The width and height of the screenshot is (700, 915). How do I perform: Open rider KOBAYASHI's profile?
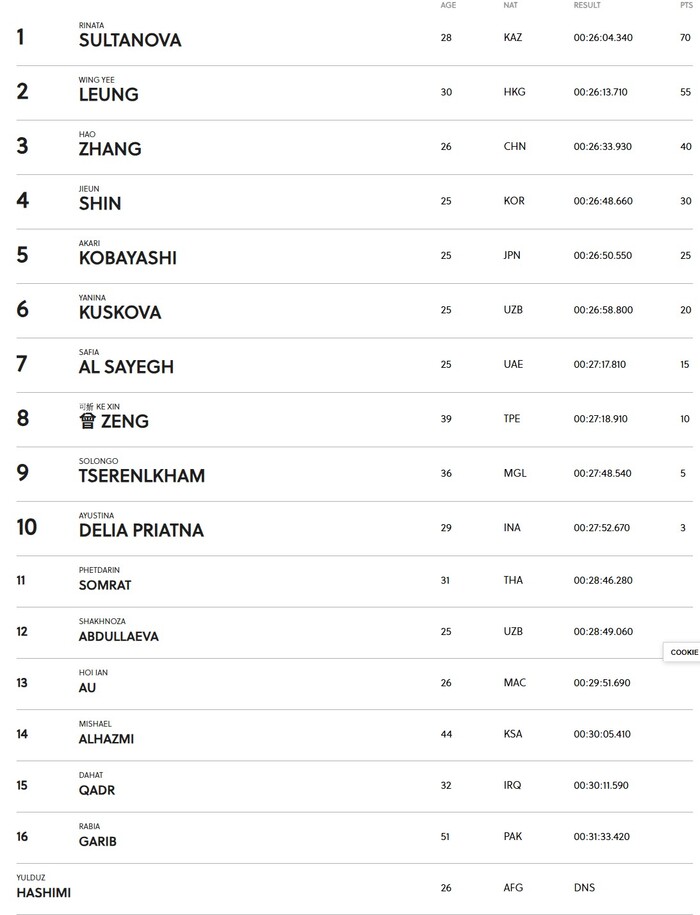click(x=128, y=257)
